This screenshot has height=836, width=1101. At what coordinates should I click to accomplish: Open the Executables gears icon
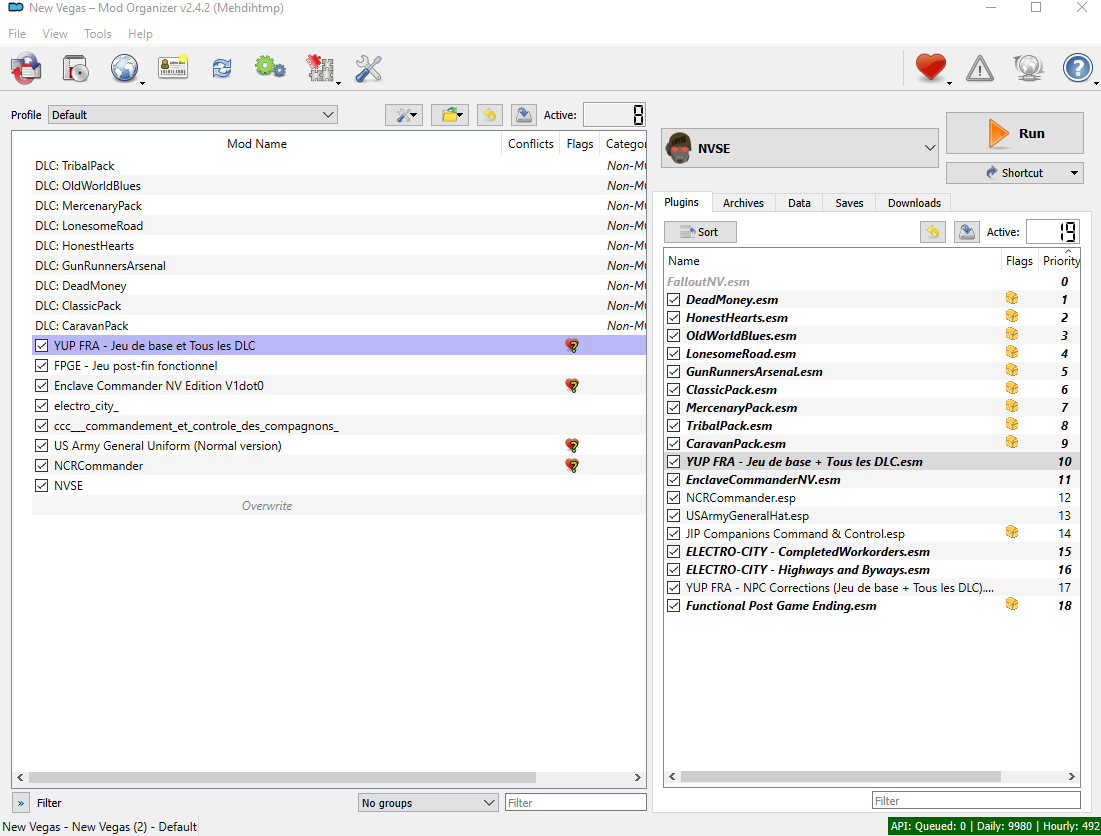coord(270,67)
